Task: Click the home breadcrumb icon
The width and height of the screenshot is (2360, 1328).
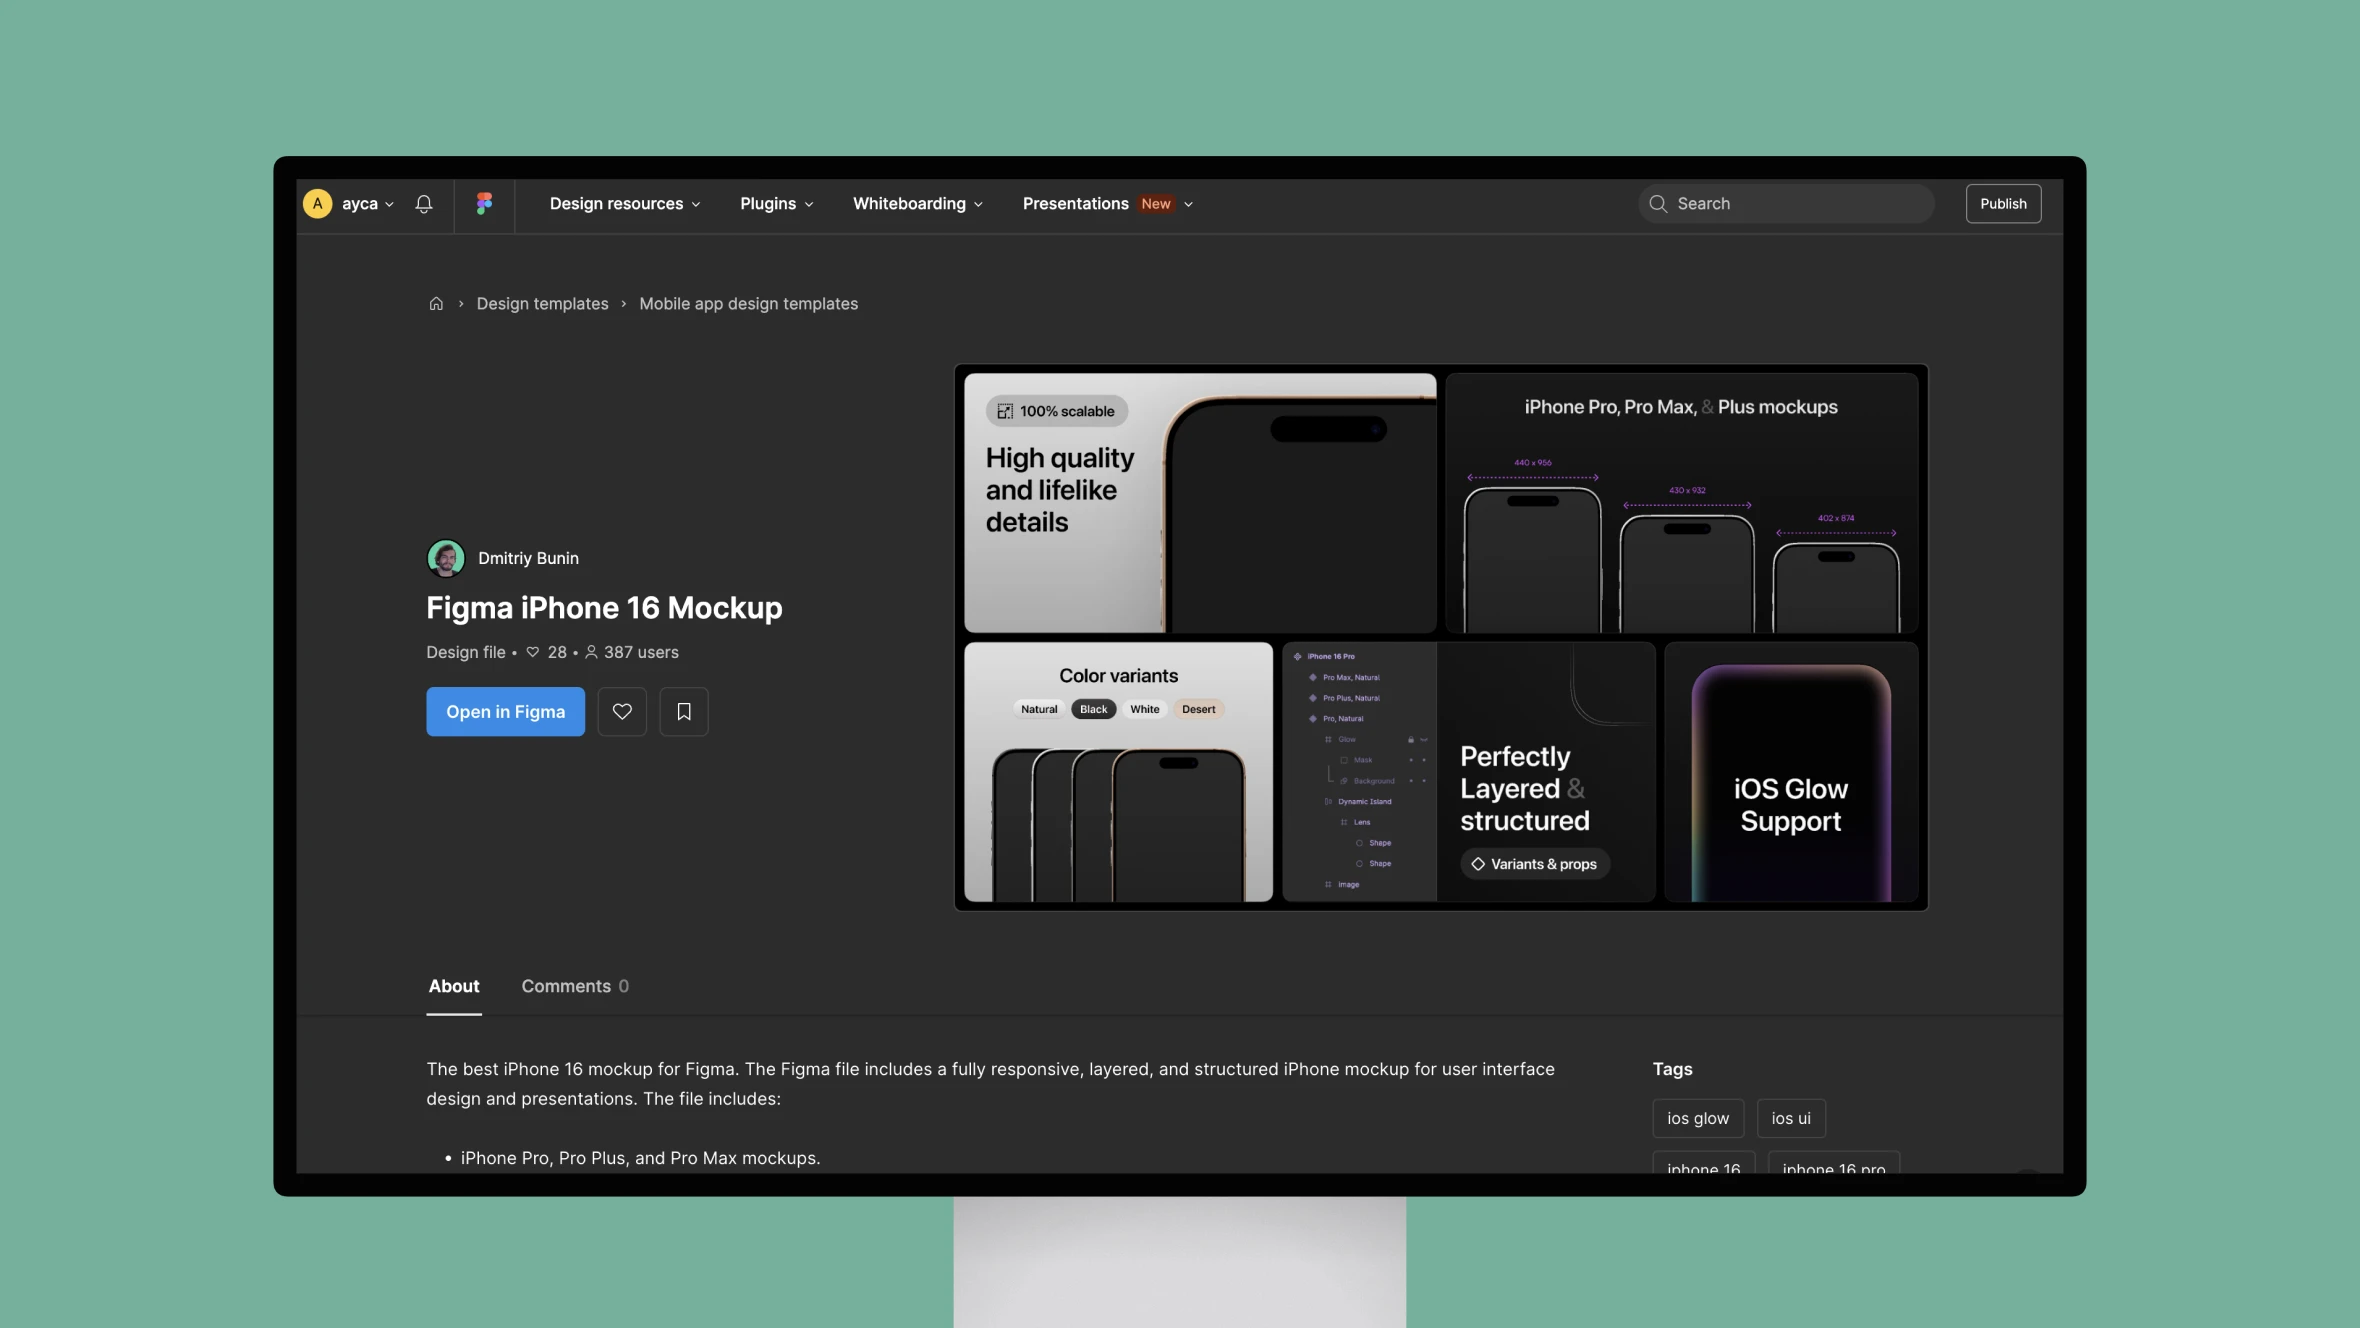Action: pos(434,303)
